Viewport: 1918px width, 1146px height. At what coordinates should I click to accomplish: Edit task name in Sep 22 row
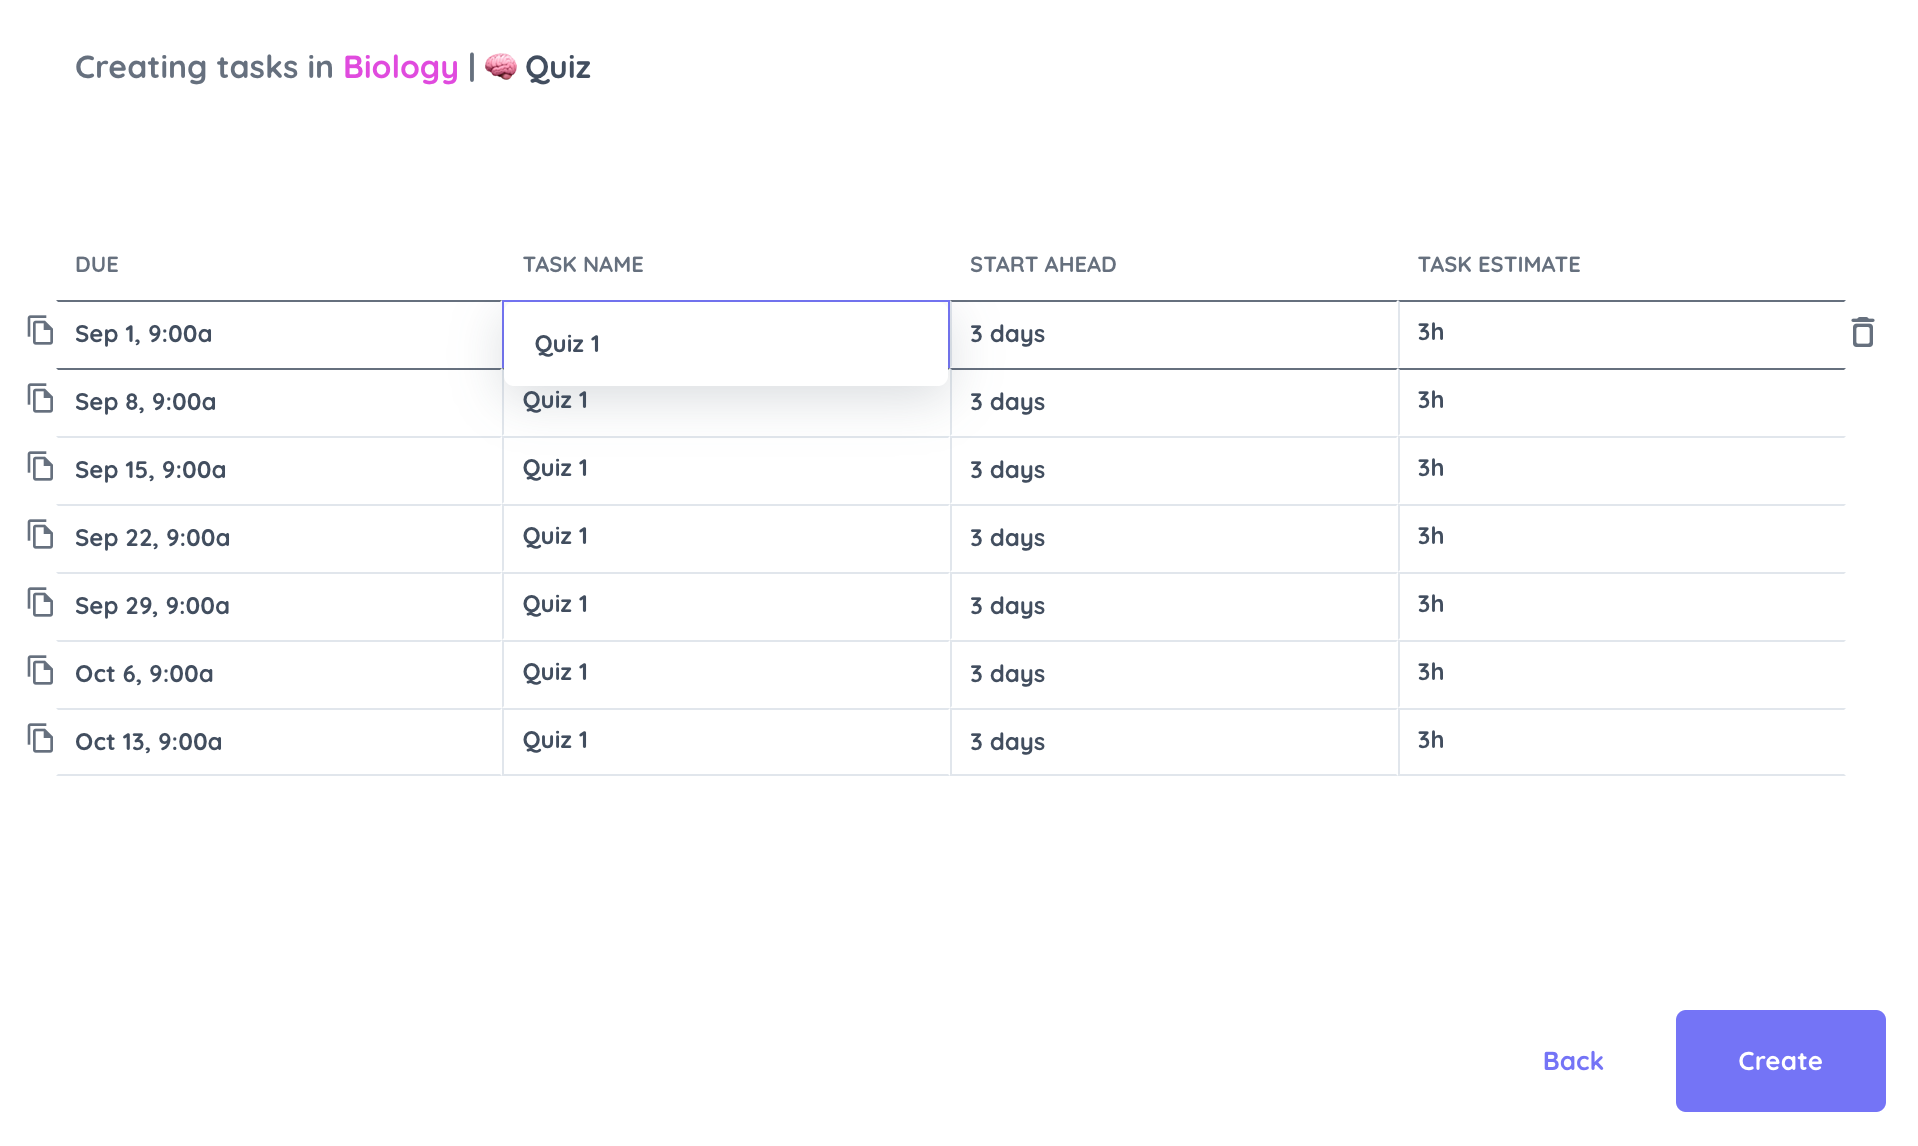click(x=726, y=538)
